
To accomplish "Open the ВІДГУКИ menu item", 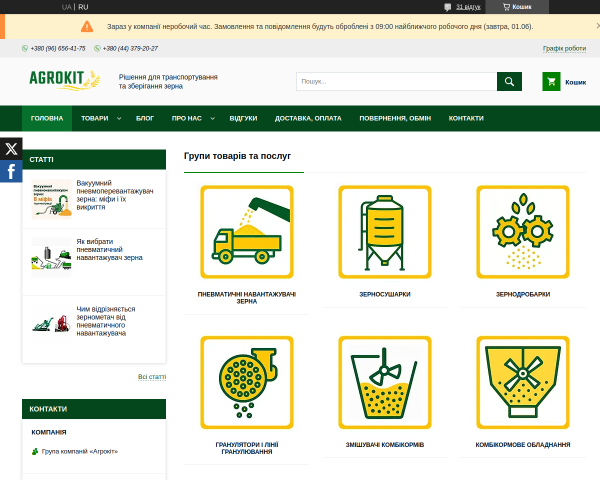I will [243, 118].
